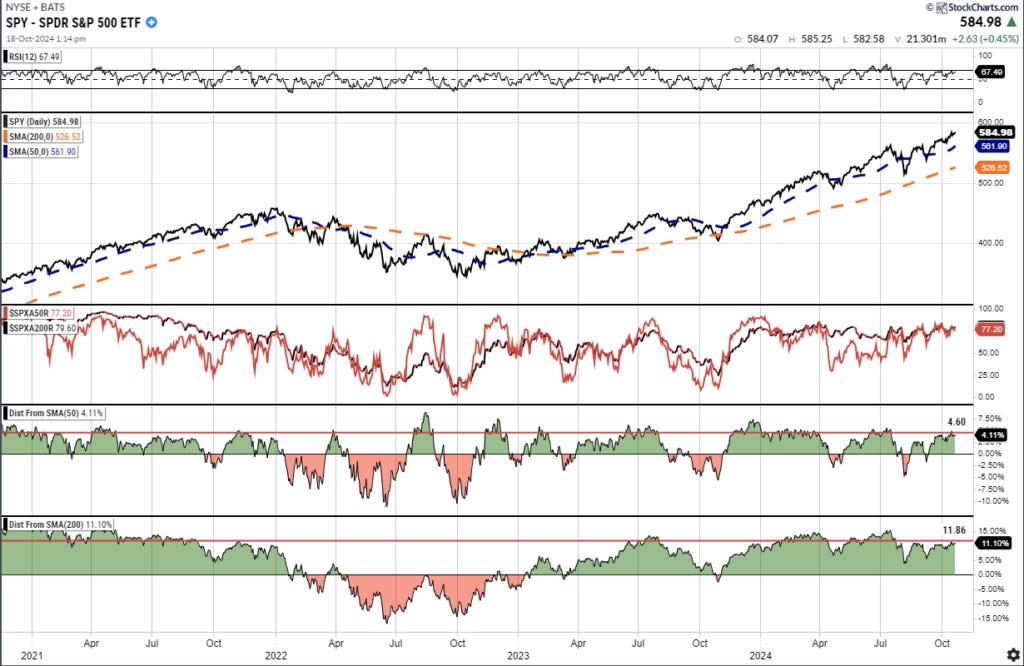Open the StockCharts.com logo link
Image resolution: width=1024 pixels, height=666 pixels.
[x=977, y=7]
